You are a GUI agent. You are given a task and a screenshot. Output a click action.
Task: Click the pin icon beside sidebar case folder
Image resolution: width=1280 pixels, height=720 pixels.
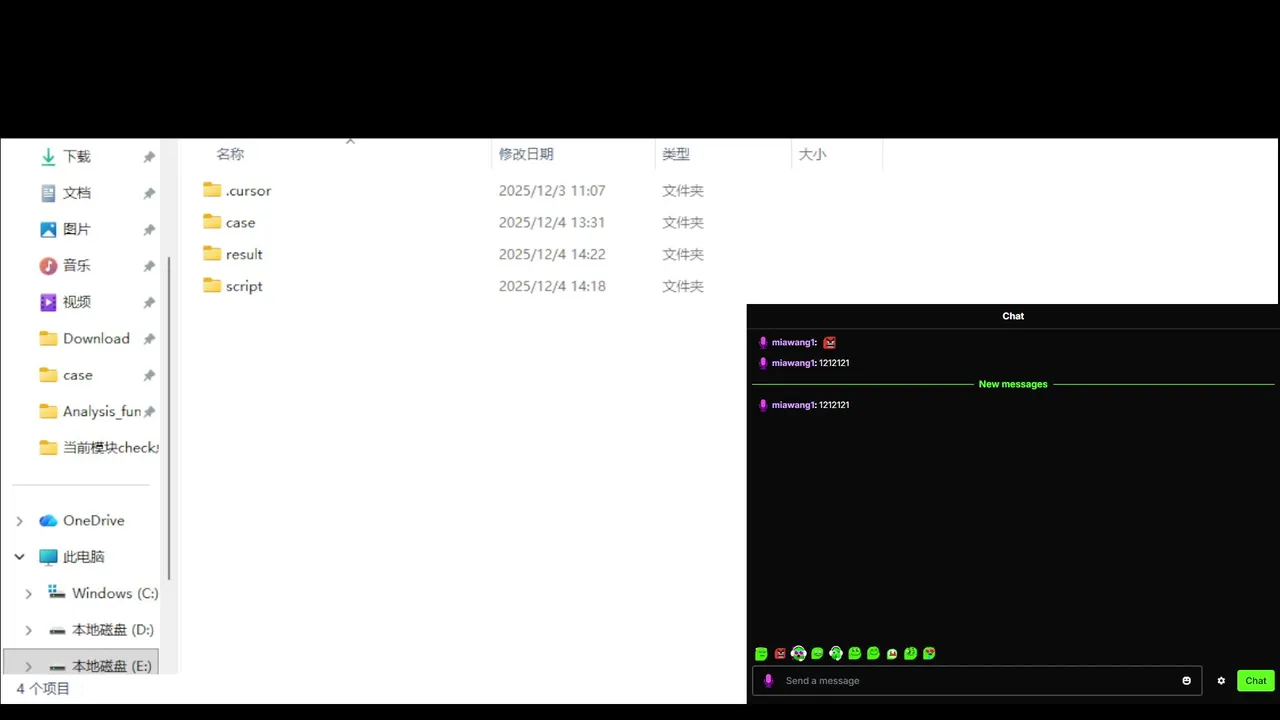tap(149, 375)
